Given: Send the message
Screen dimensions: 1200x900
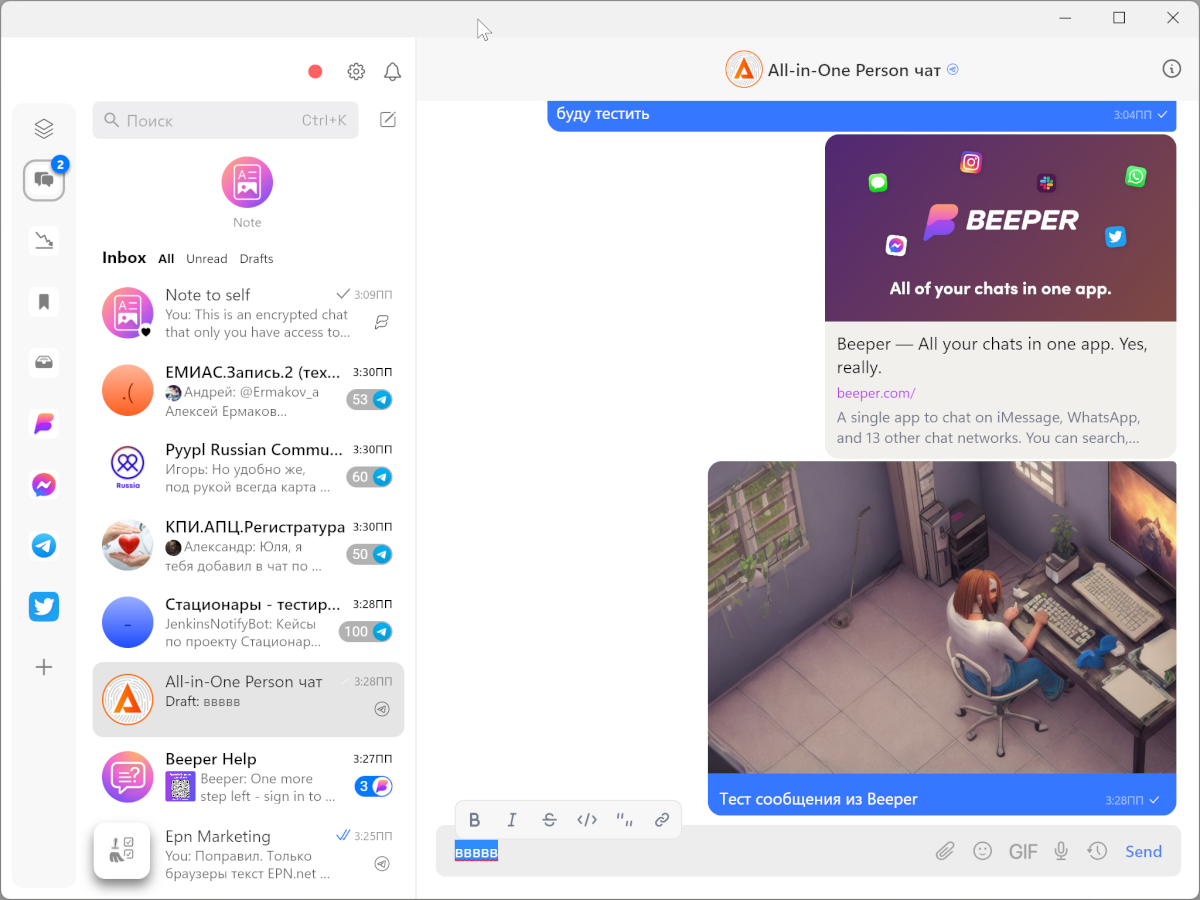Looking at the screenshot, I should [x=1143, y=852].
